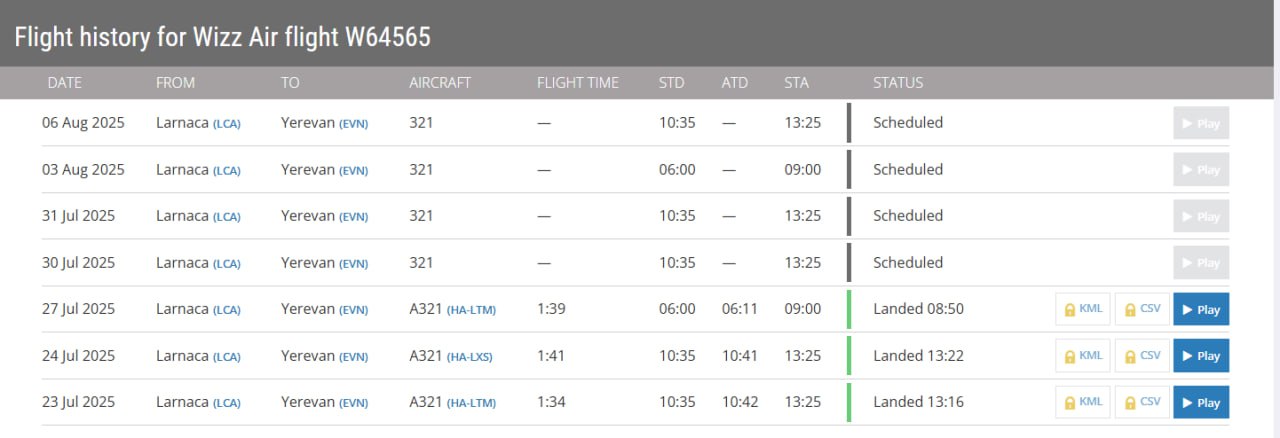
Task: Open LCA airport link on 06 Aug row
Action: (x=227, y=124)
